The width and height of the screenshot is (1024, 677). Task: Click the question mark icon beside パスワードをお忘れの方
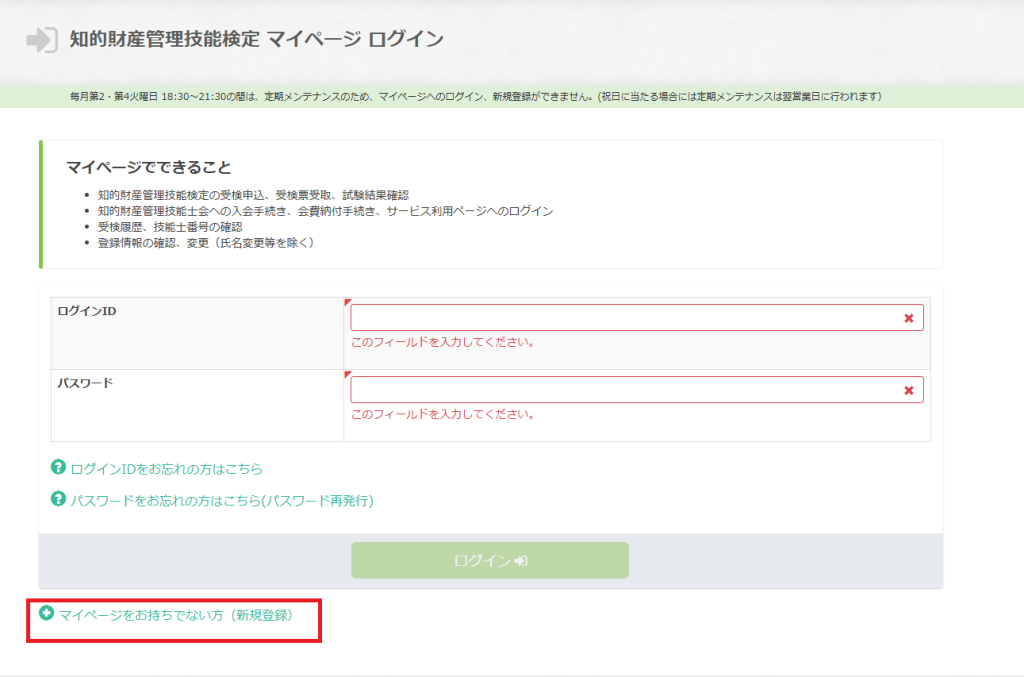58,499
